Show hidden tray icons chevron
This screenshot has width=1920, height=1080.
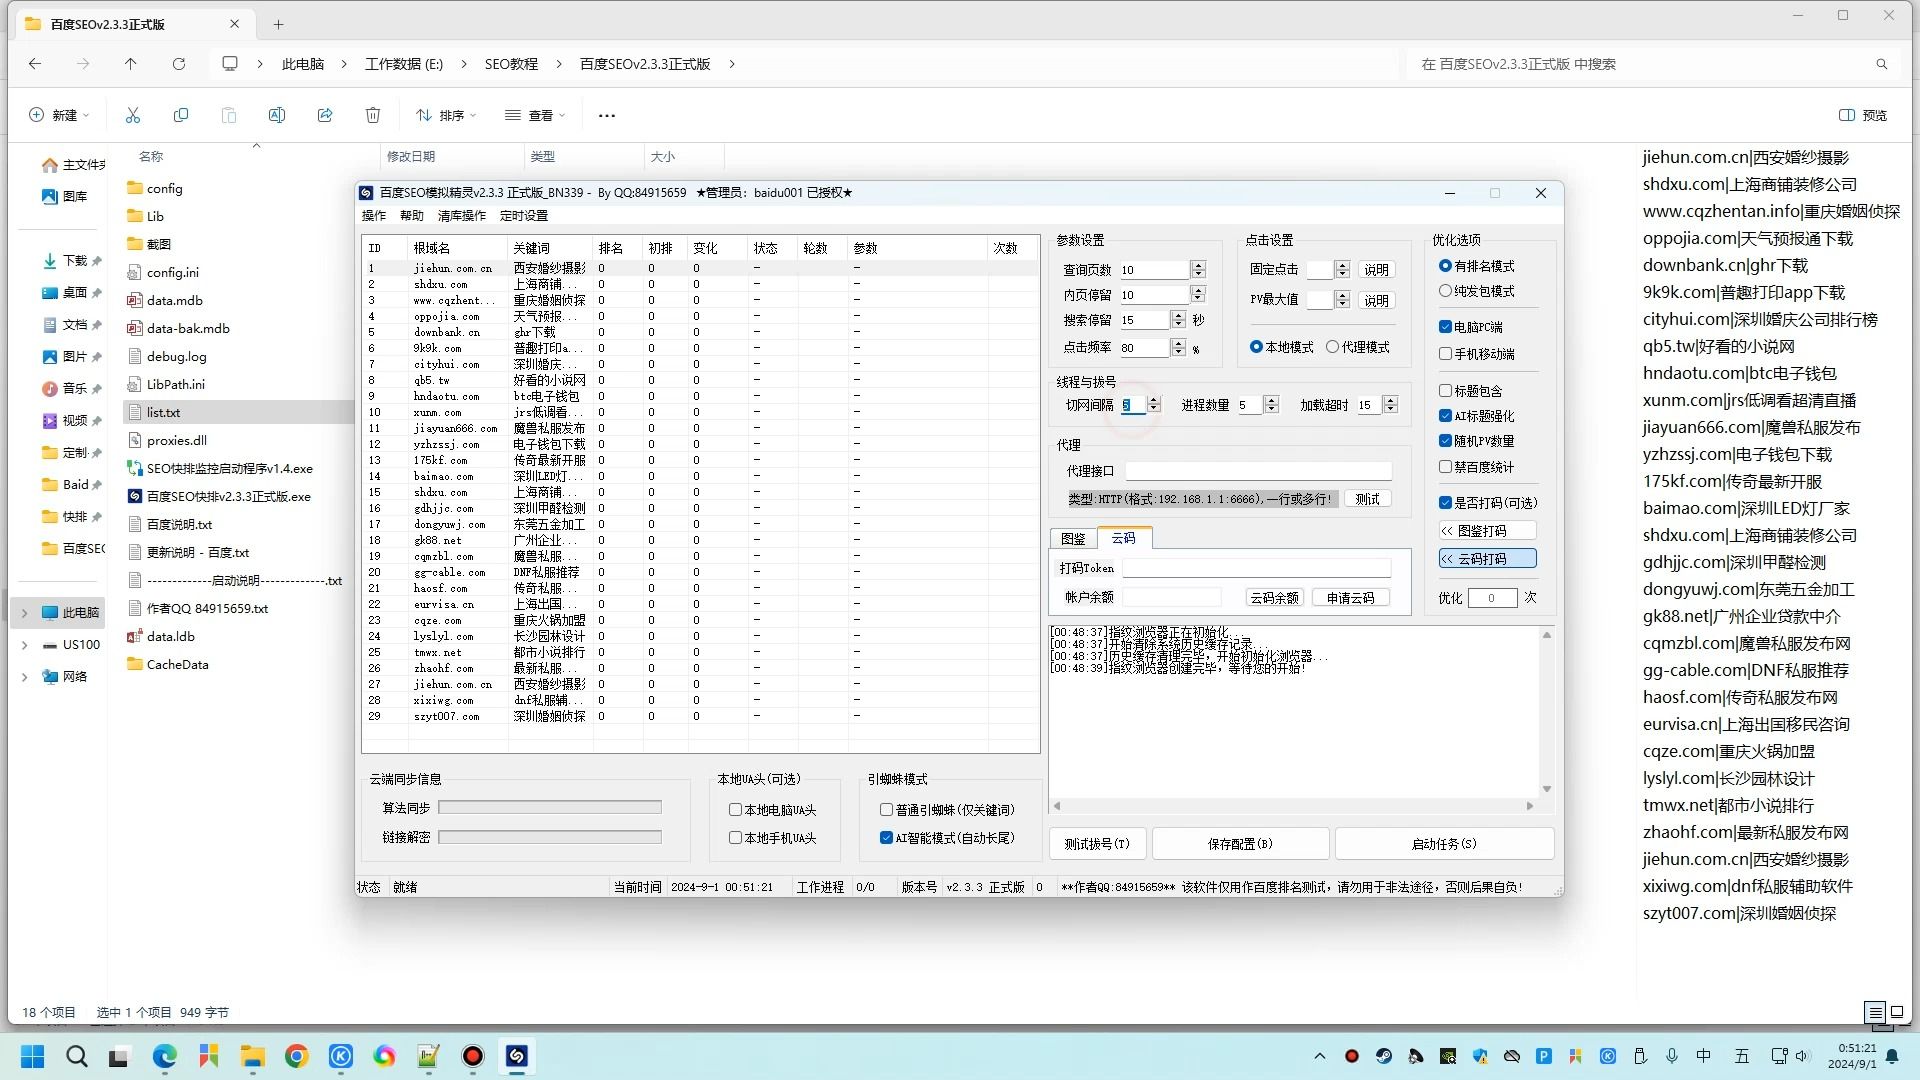click(1319, 1056)
